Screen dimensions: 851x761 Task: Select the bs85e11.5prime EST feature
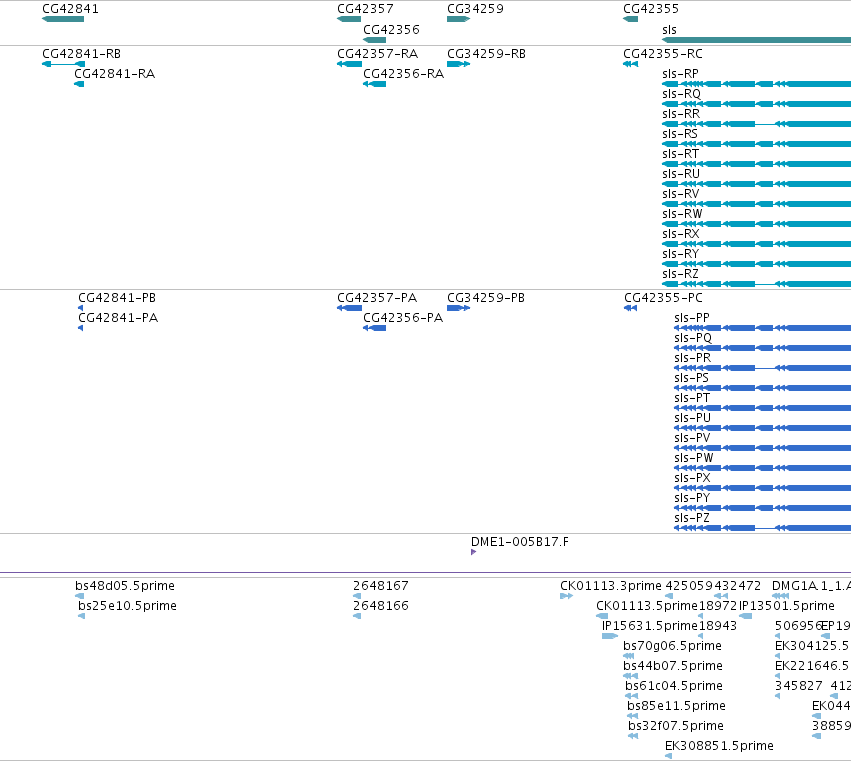pyautogui.click(x=632, y=717)
